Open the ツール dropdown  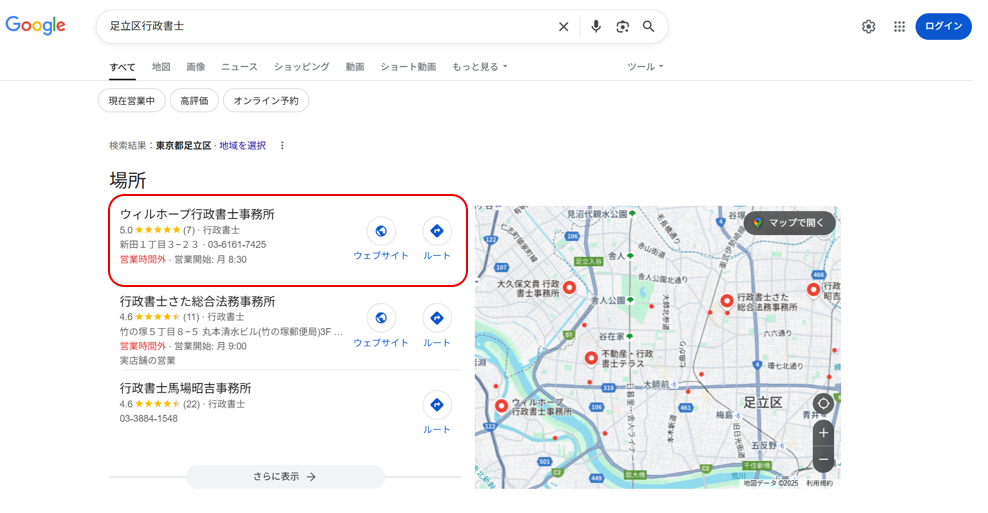[645, 67]
